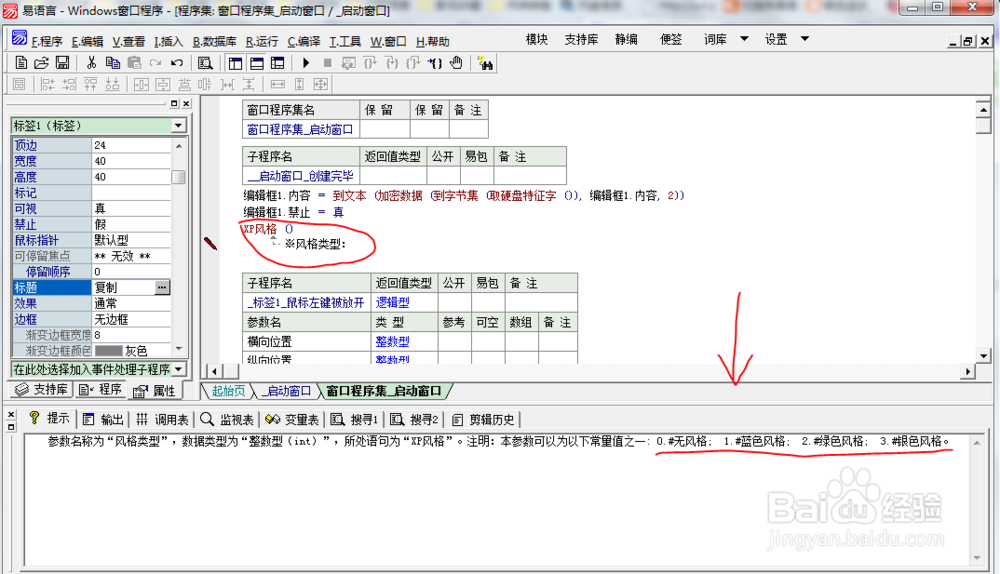
Task: Expand the 词库 dropdown arrow
Action: pyautogui.click(x=744, y=39)
